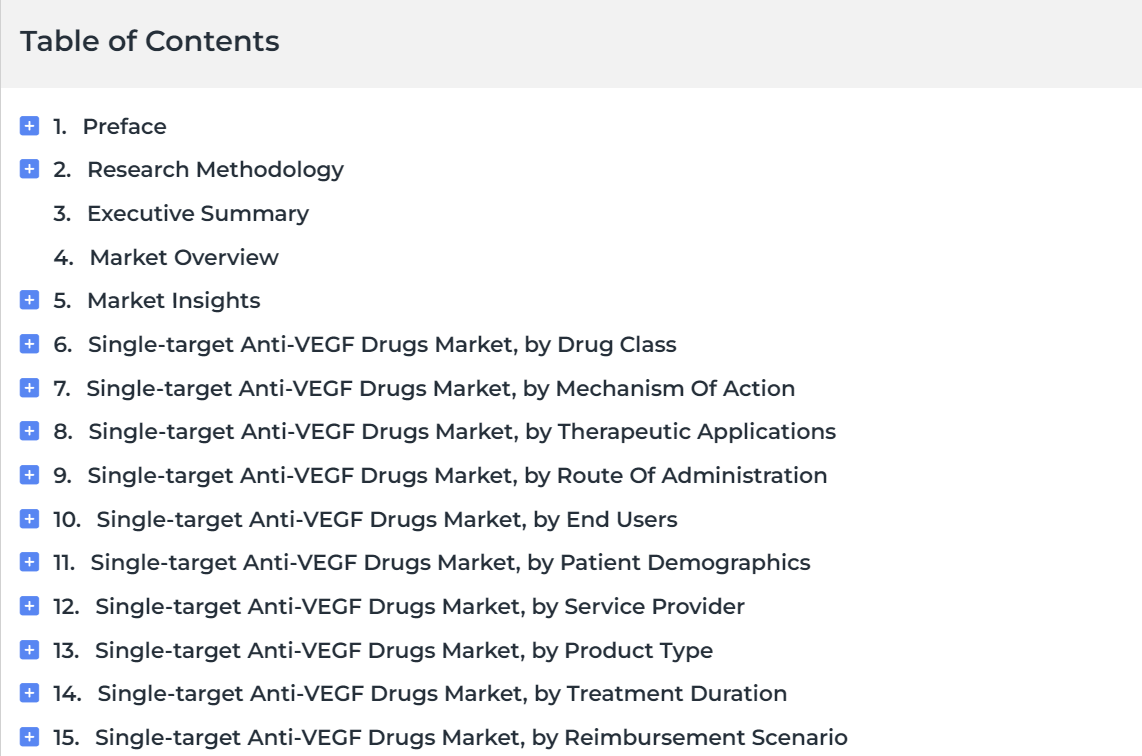Image resolution: width=1142 pixels, height=756 pixels.
Task: Click the Table of Contents heading
Action: tap(149, 41)
